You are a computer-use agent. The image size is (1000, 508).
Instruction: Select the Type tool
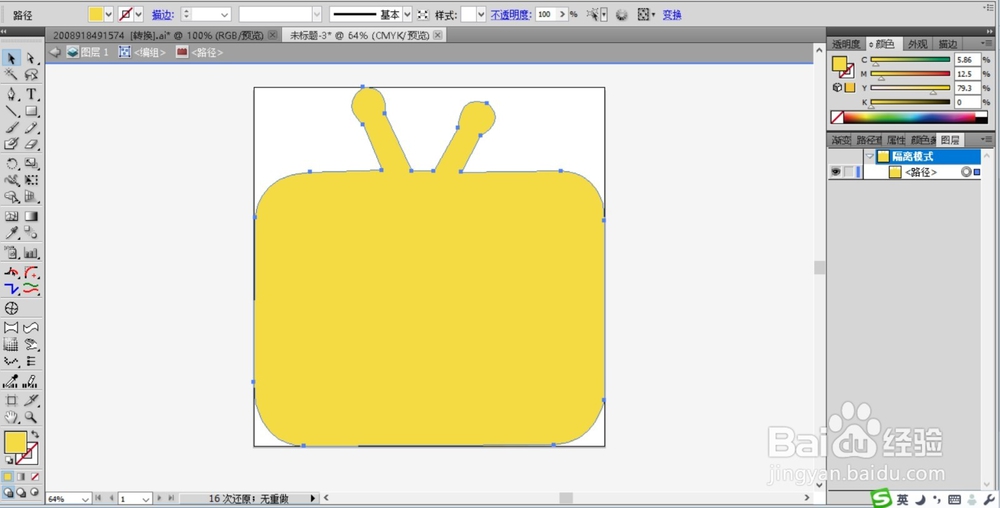[31, 94]
